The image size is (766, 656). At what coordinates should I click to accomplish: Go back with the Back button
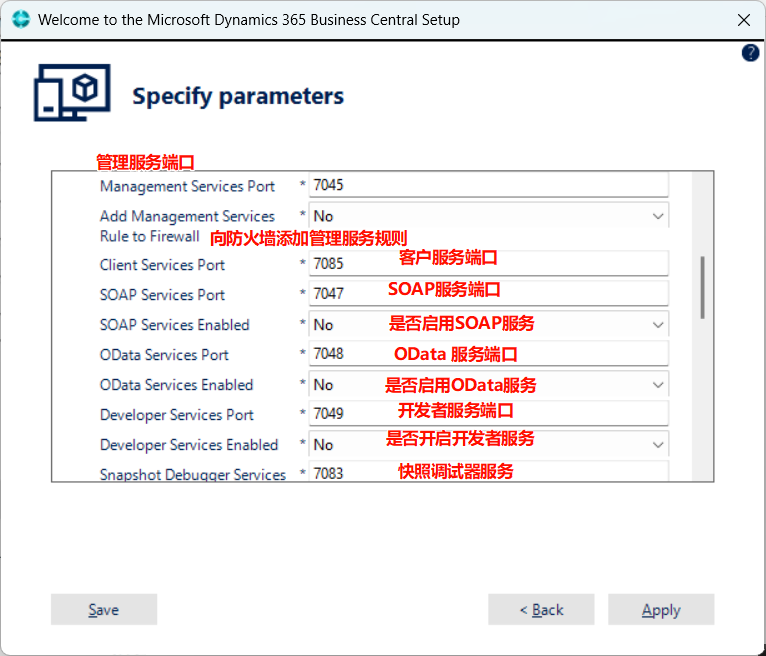(x=541, y=609)
